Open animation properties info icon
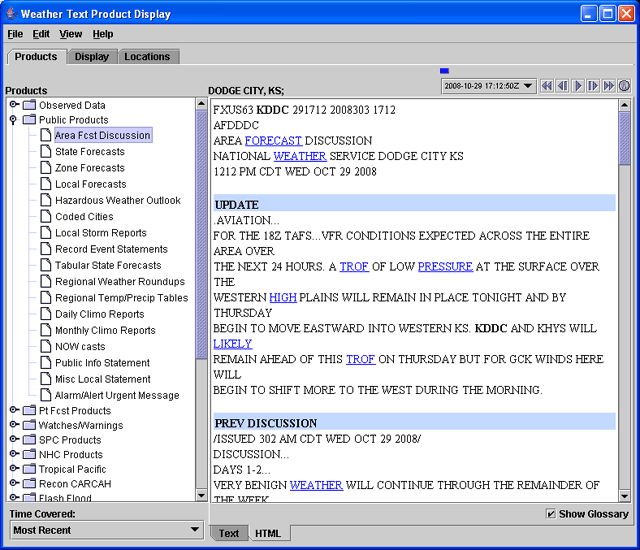The image size is (640, 550). (x=624, y=86)
